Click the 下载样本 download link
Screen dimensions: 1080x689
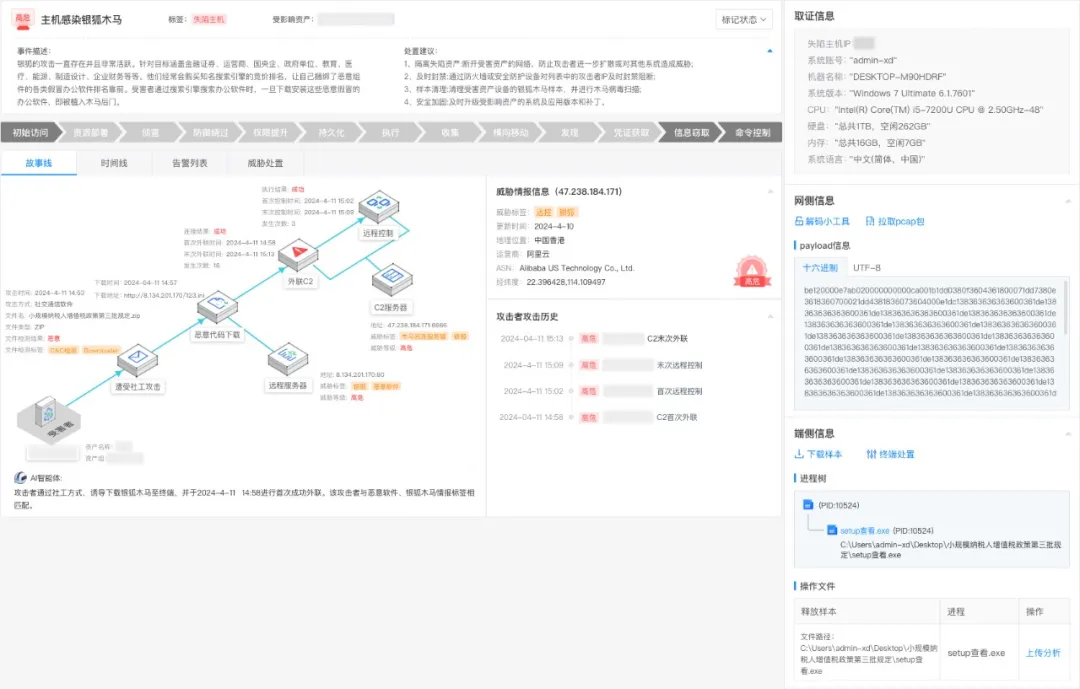[818, 454]
